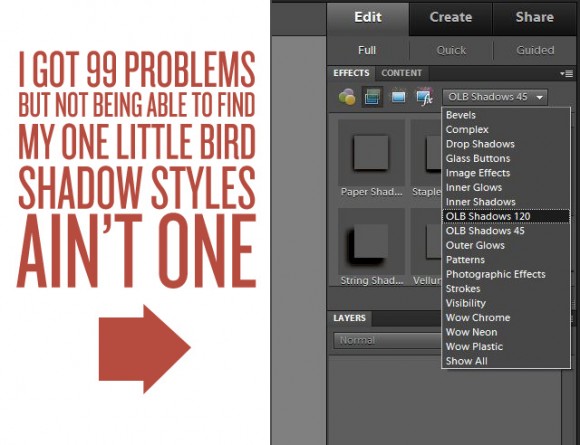The image size is (580, 445).
Task: Open the Effects panel flyout menu icon
Action: click(567, 73)
